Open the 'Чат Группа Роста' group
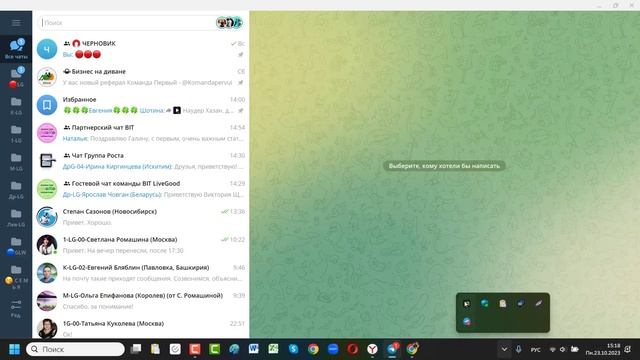 pyautogui.click(x=141, y=161)
